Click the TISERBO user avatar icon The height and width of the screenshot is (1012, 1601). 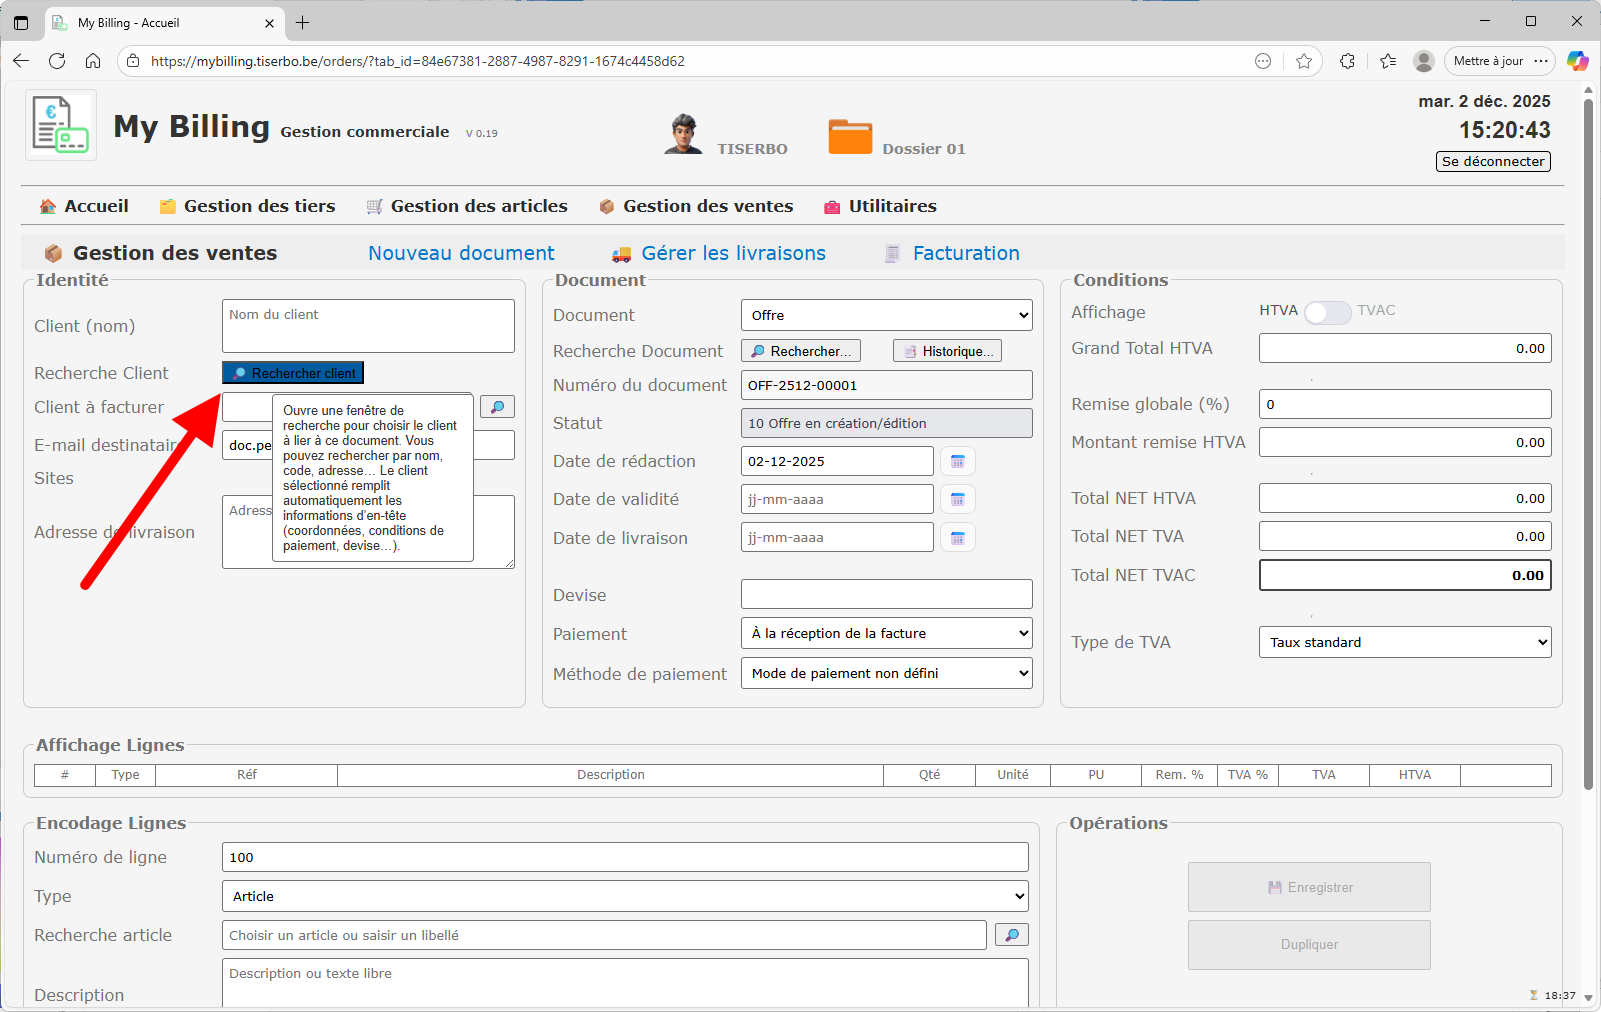[x=683, y=134]
